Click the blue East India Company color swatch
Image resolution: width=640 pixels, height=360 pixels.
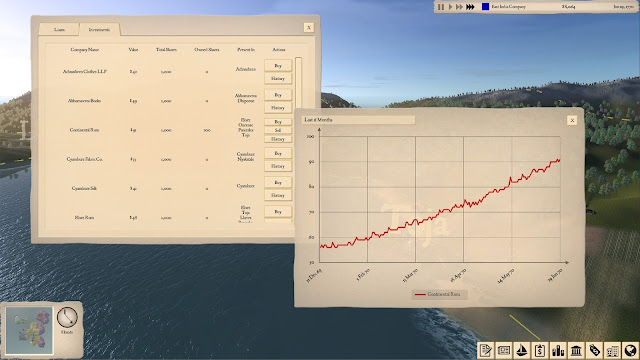click(485, 7)
